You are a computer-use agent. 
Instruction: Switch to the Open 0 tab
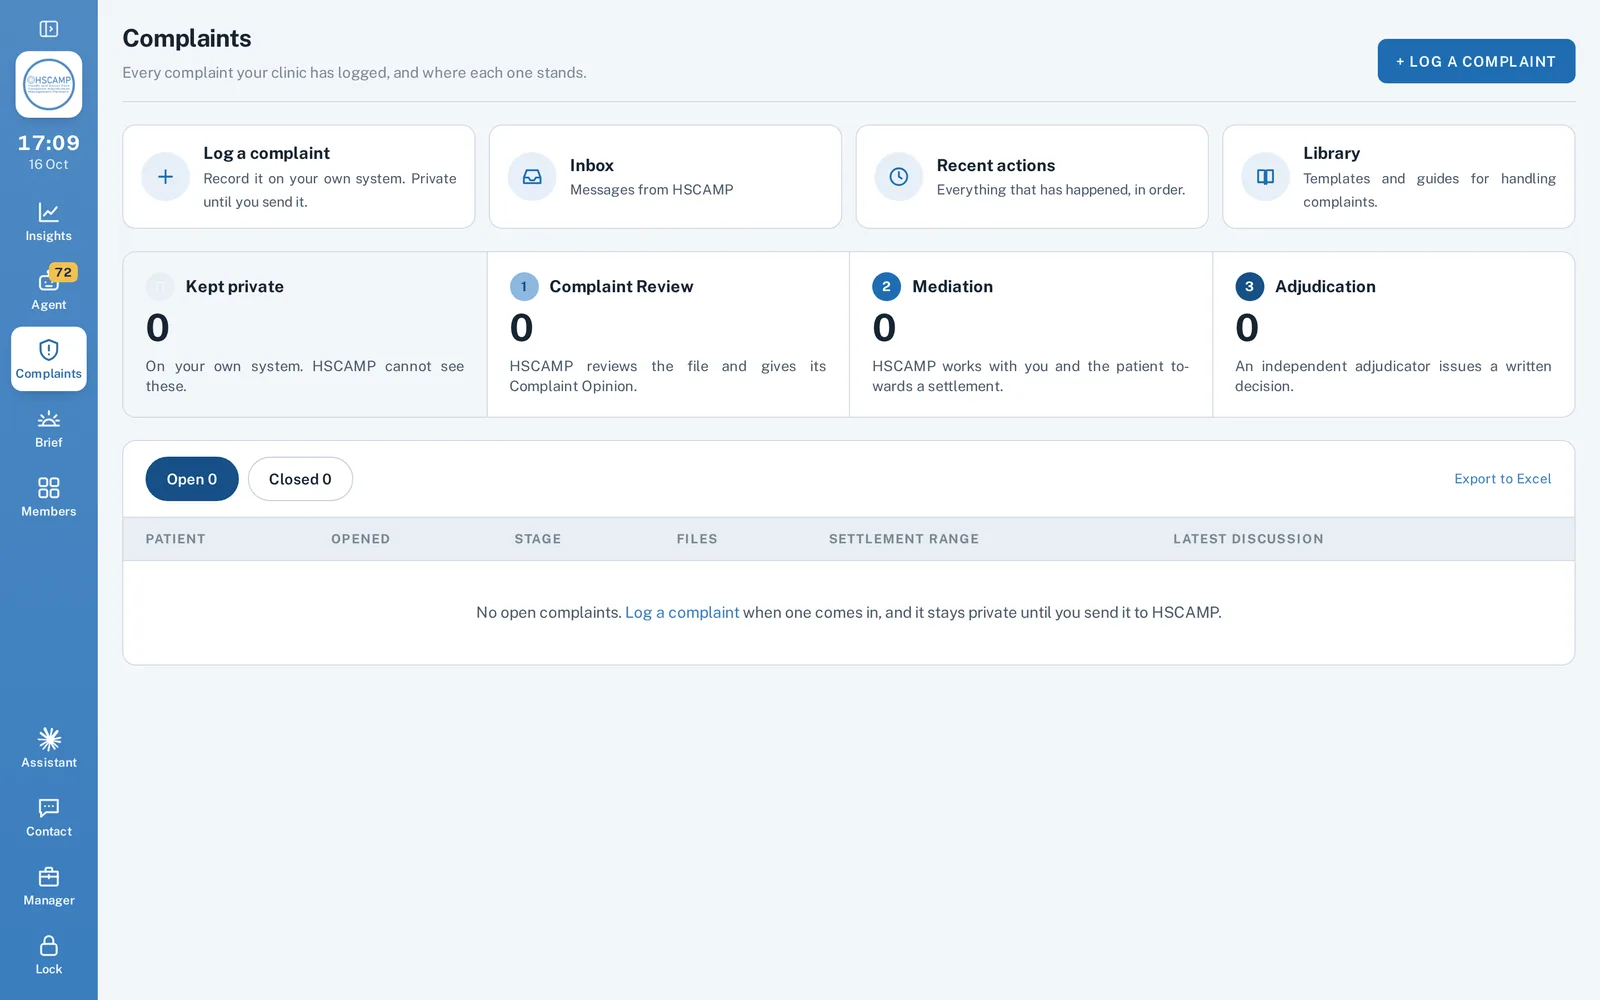coord(192,479)
